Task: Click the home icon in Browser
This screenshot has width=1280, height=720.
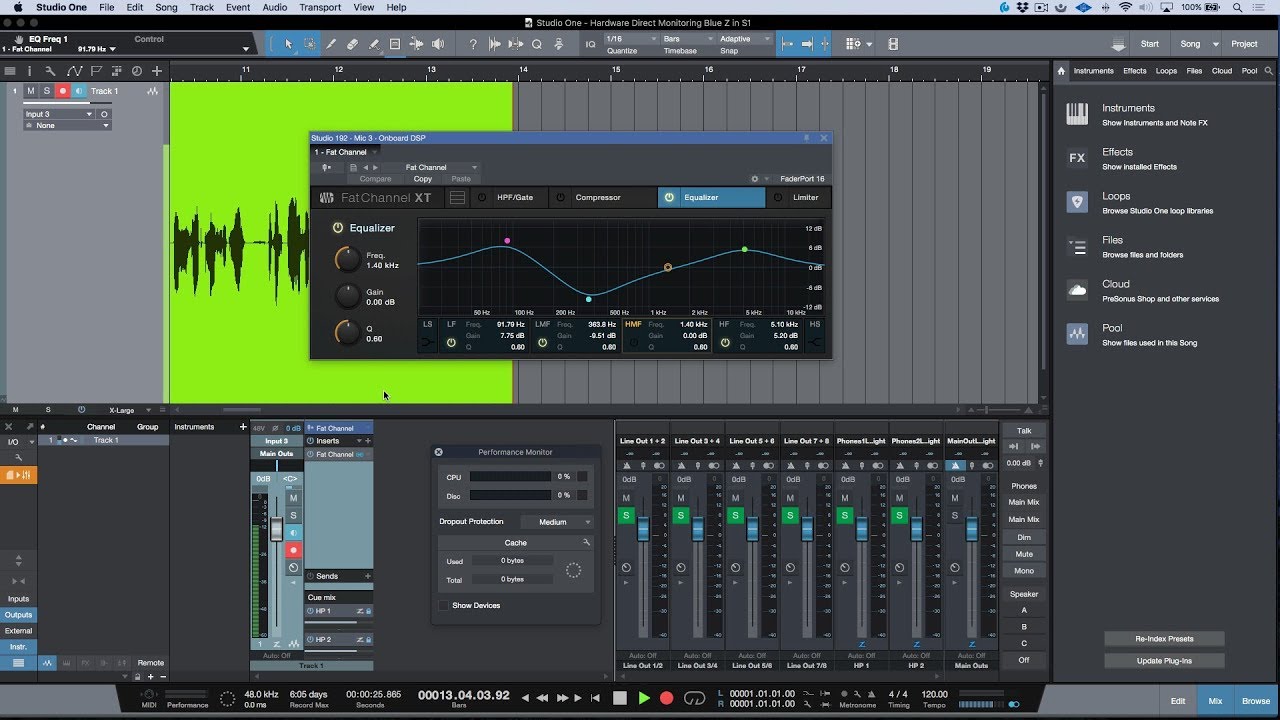Action: click(x=1061, y=71)
